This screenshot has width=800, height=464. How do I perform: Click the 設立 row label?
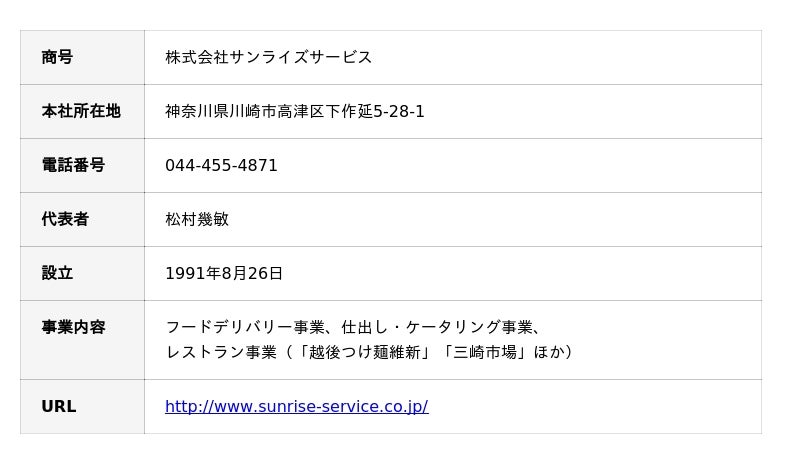pyautogui.click(x=57, y=273)
